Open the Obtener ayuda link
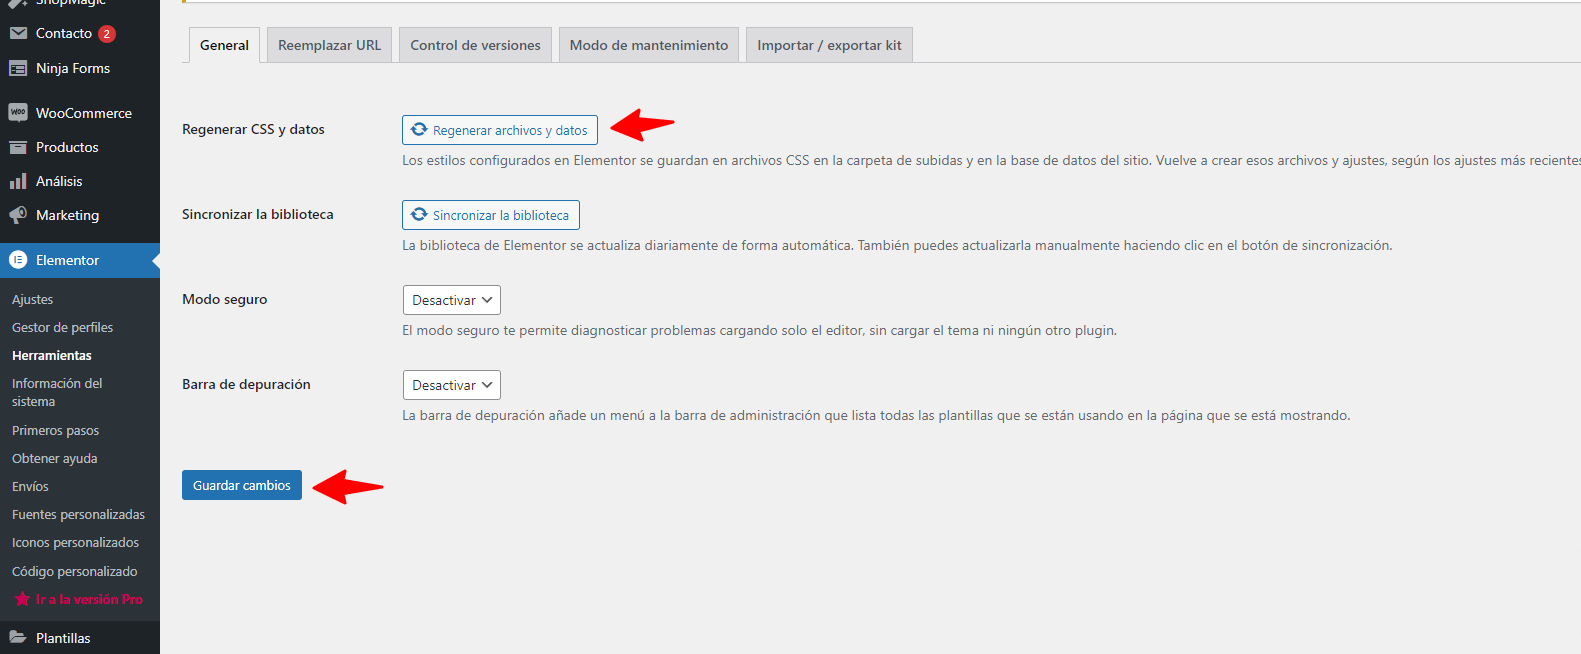Viewport: 1581px width, 654px height. pyautogui.click(x=54, y=458)
